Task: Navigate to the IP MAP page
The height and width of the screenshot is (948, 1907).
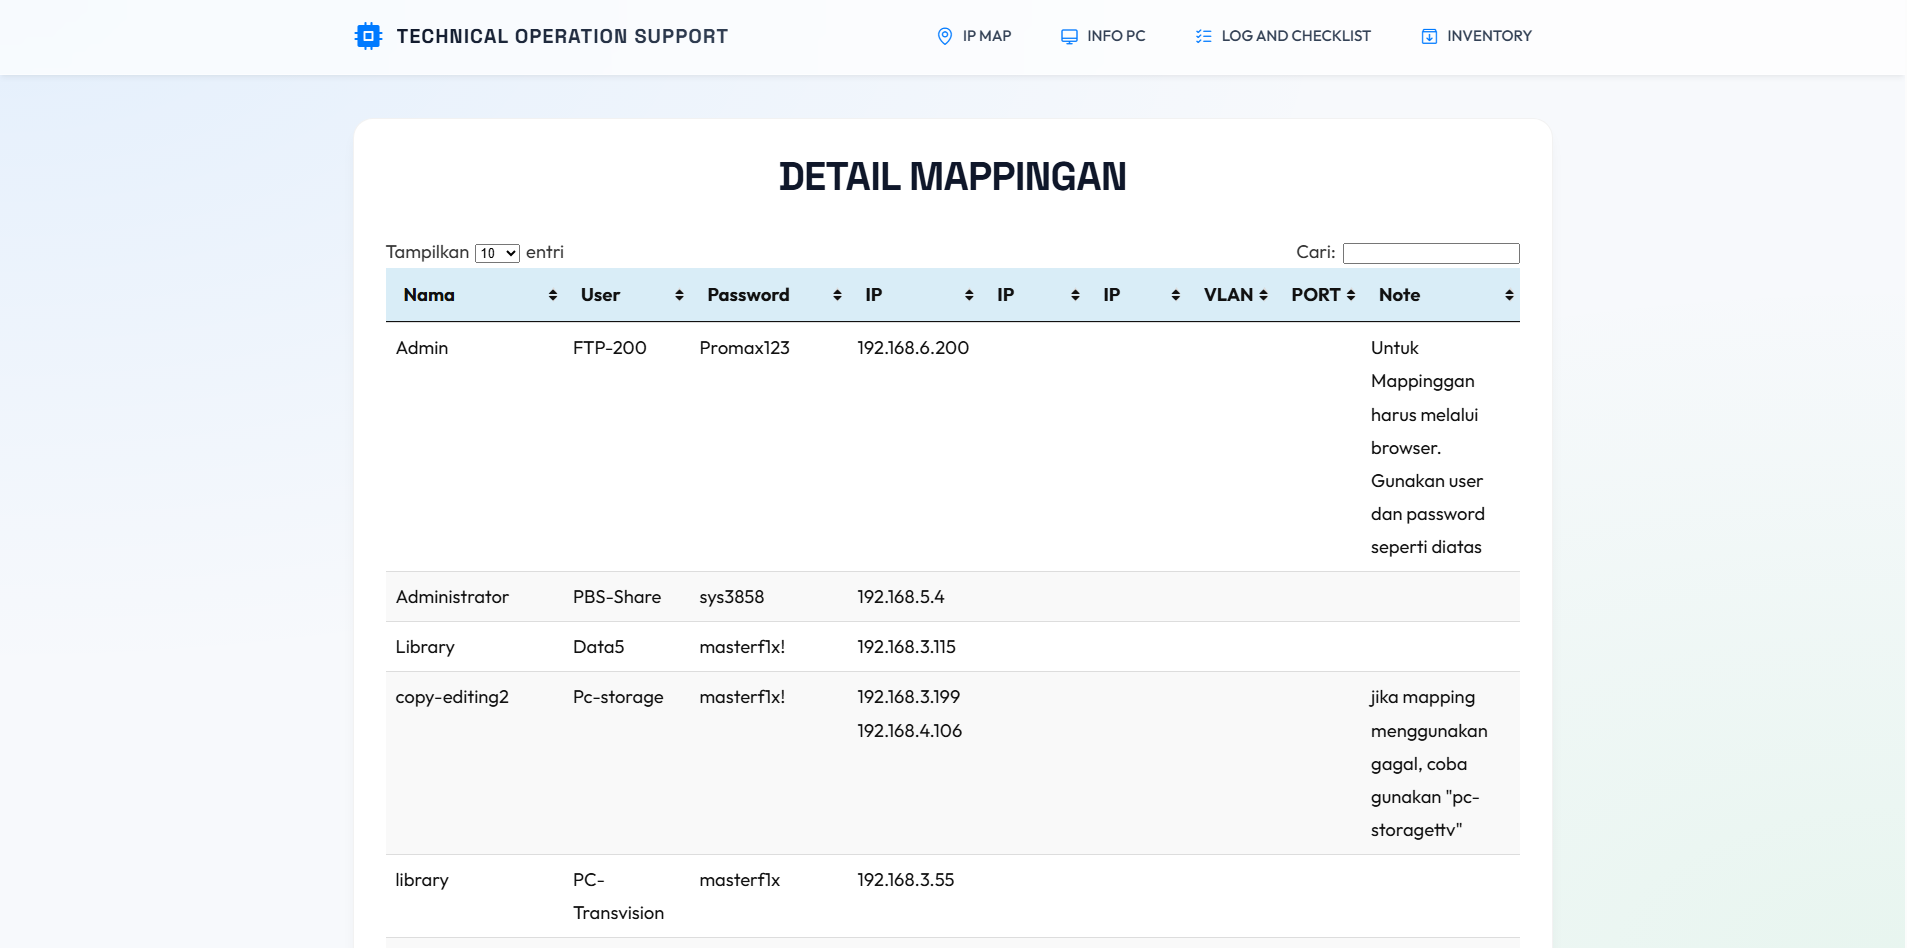Action: point(985,35)
